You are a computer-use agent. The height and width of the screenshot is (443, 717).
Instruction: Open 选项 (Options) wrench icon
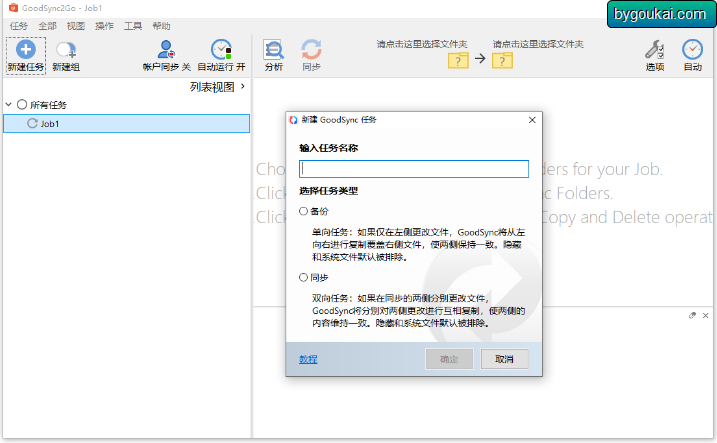pyautogui.click(x=654, y=49)
